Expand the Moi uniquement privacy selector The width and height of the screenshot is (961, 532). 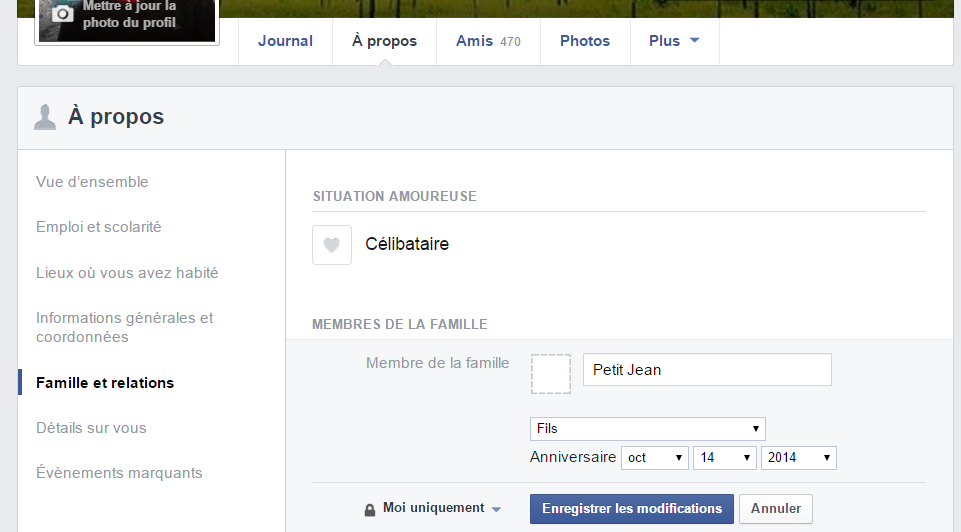coord(434,508)
